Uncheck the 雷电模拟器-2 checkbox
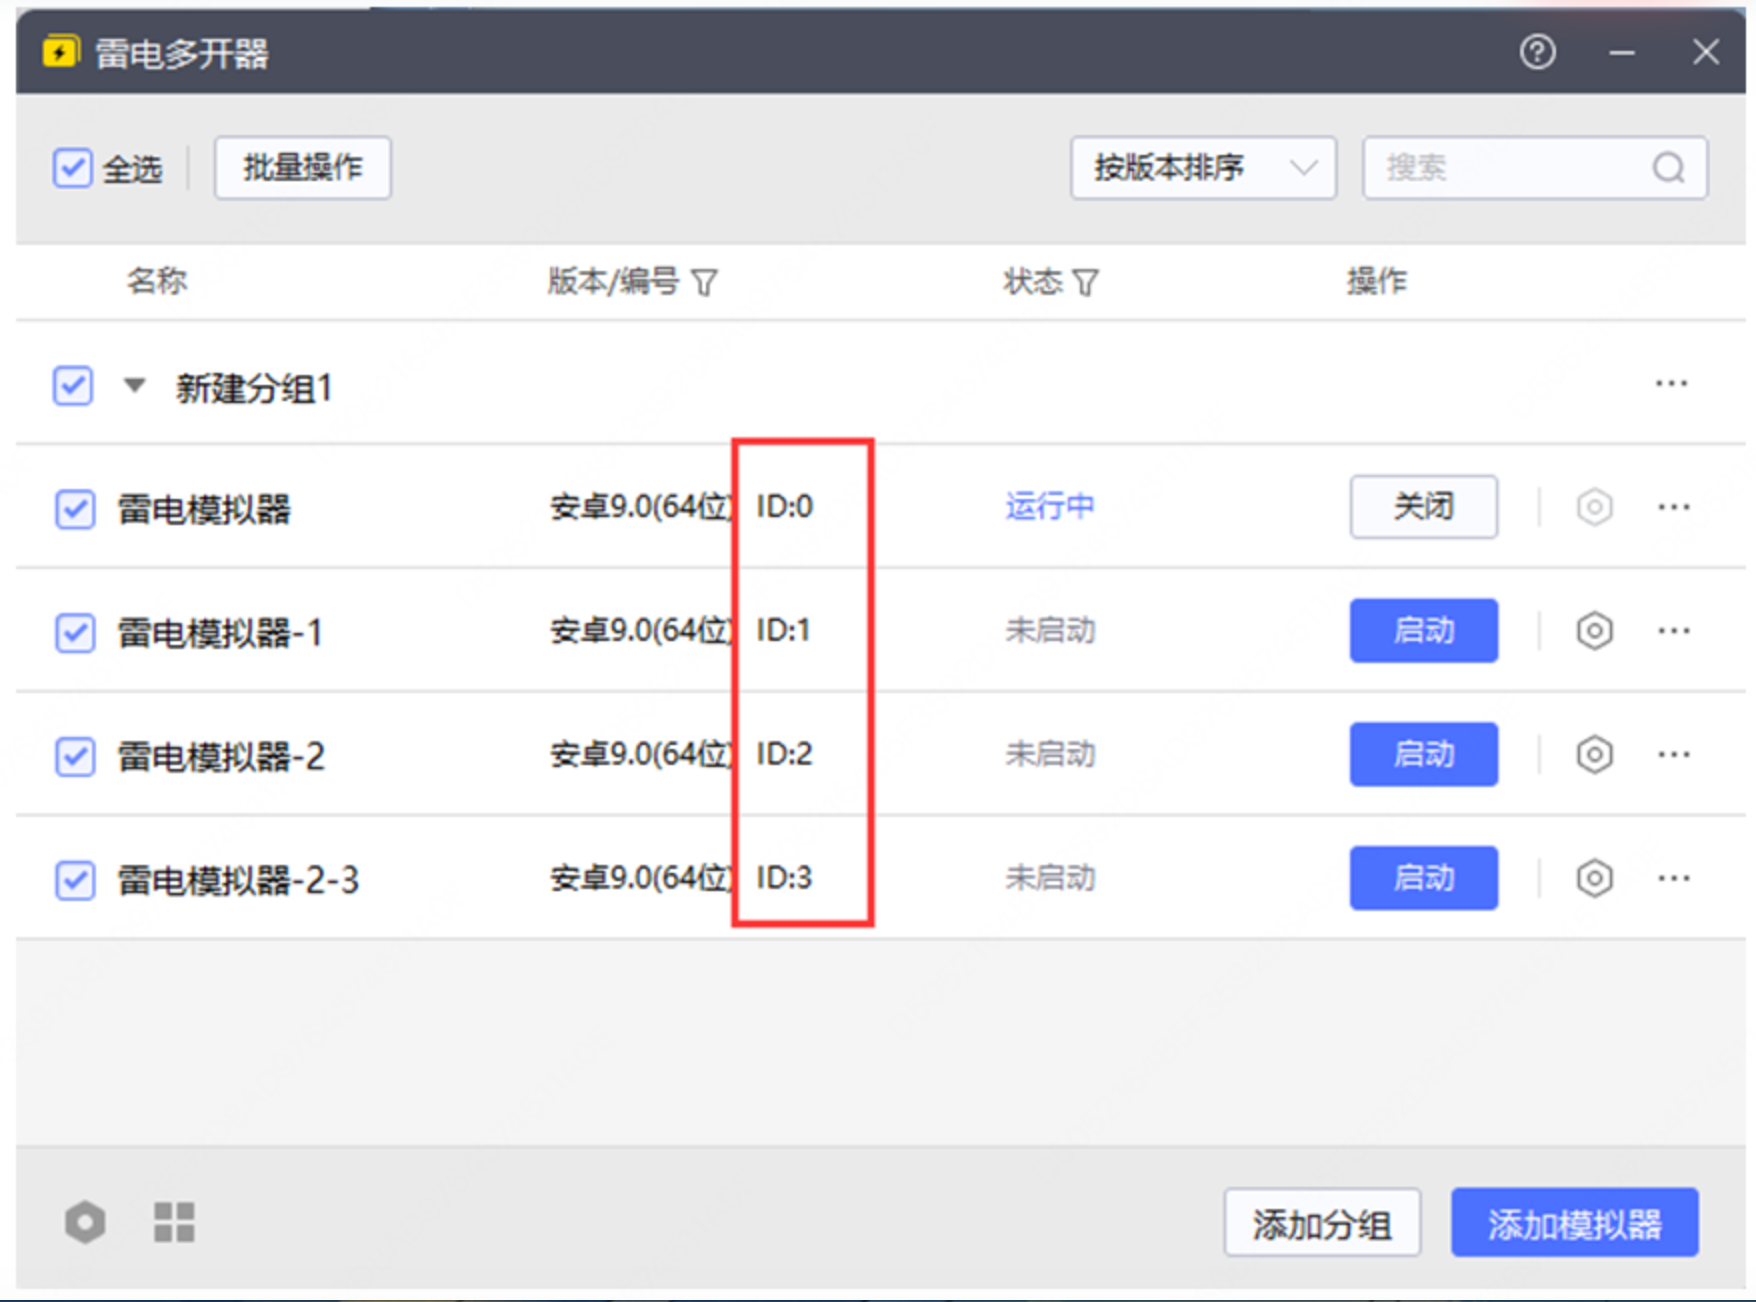 (x=75, y=756)
